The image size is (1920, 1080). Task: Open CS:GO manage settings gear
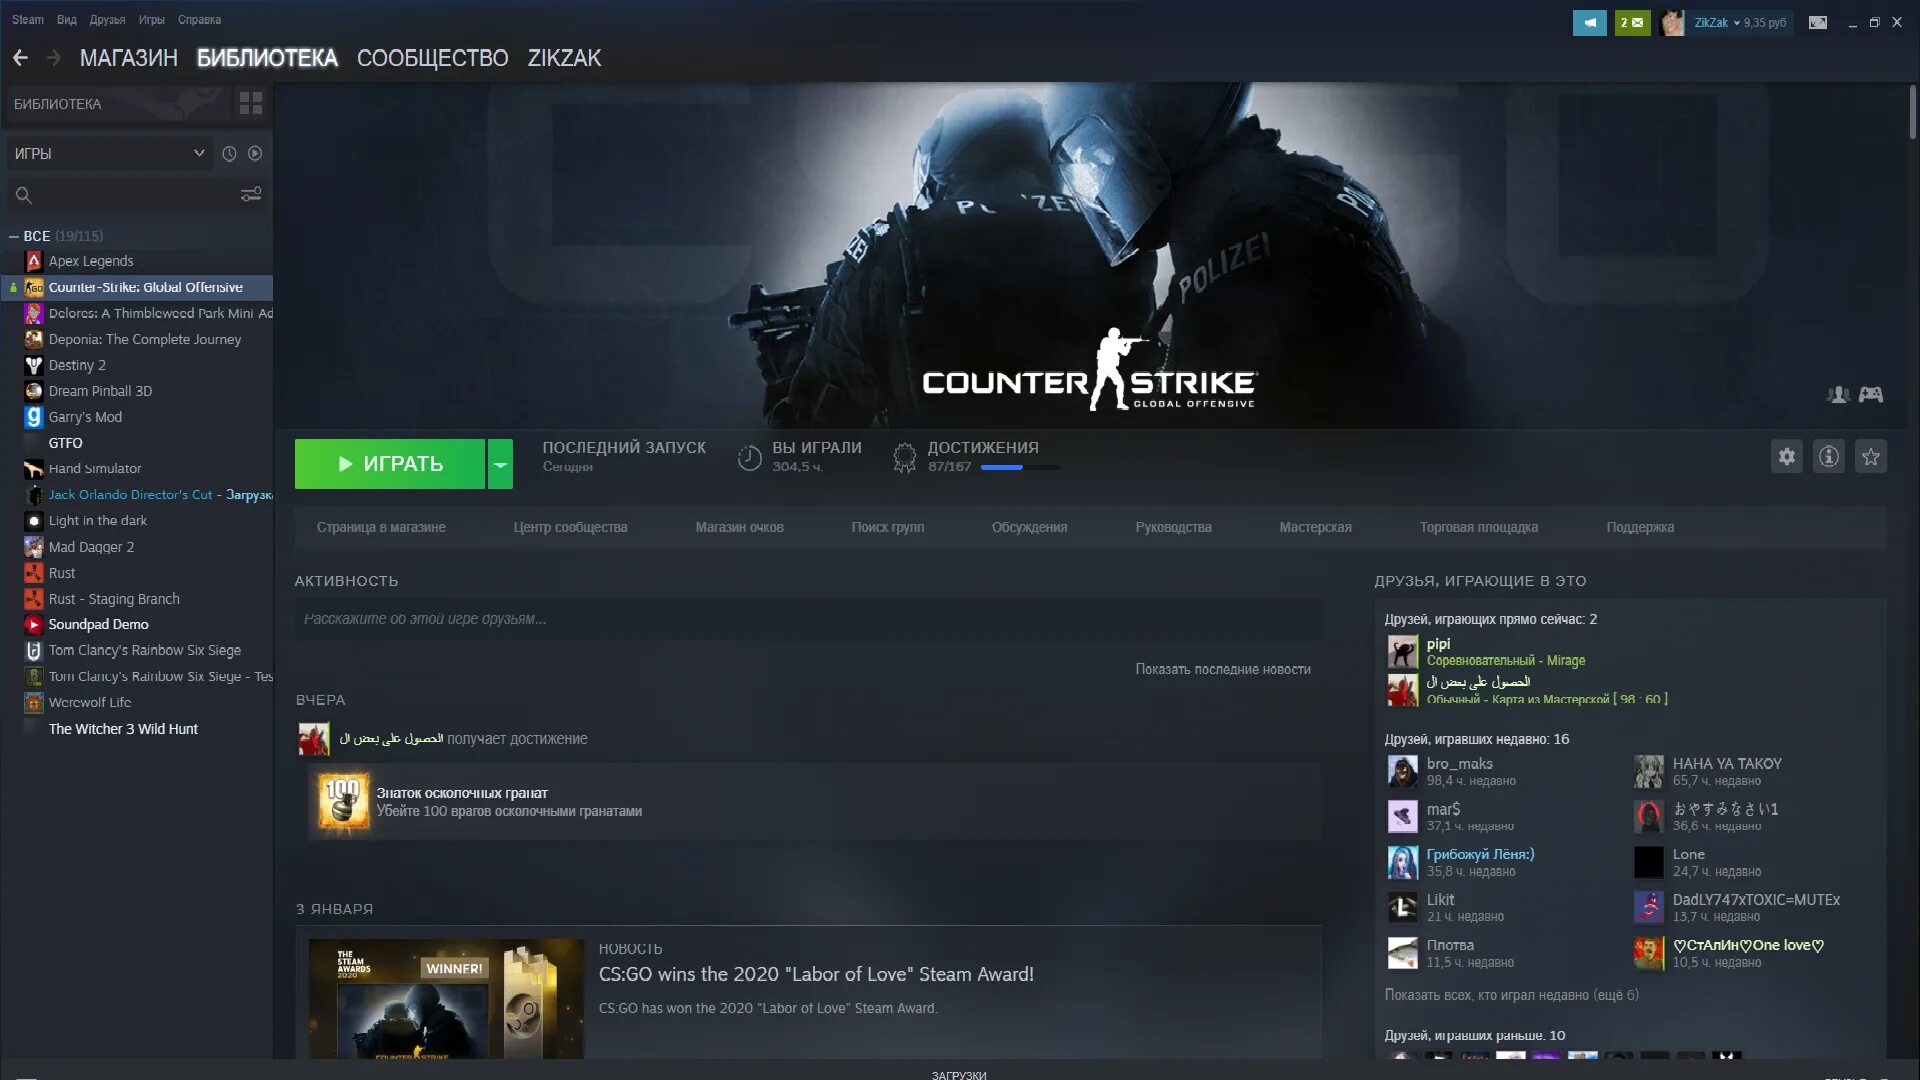click(x=1787, y=457)
